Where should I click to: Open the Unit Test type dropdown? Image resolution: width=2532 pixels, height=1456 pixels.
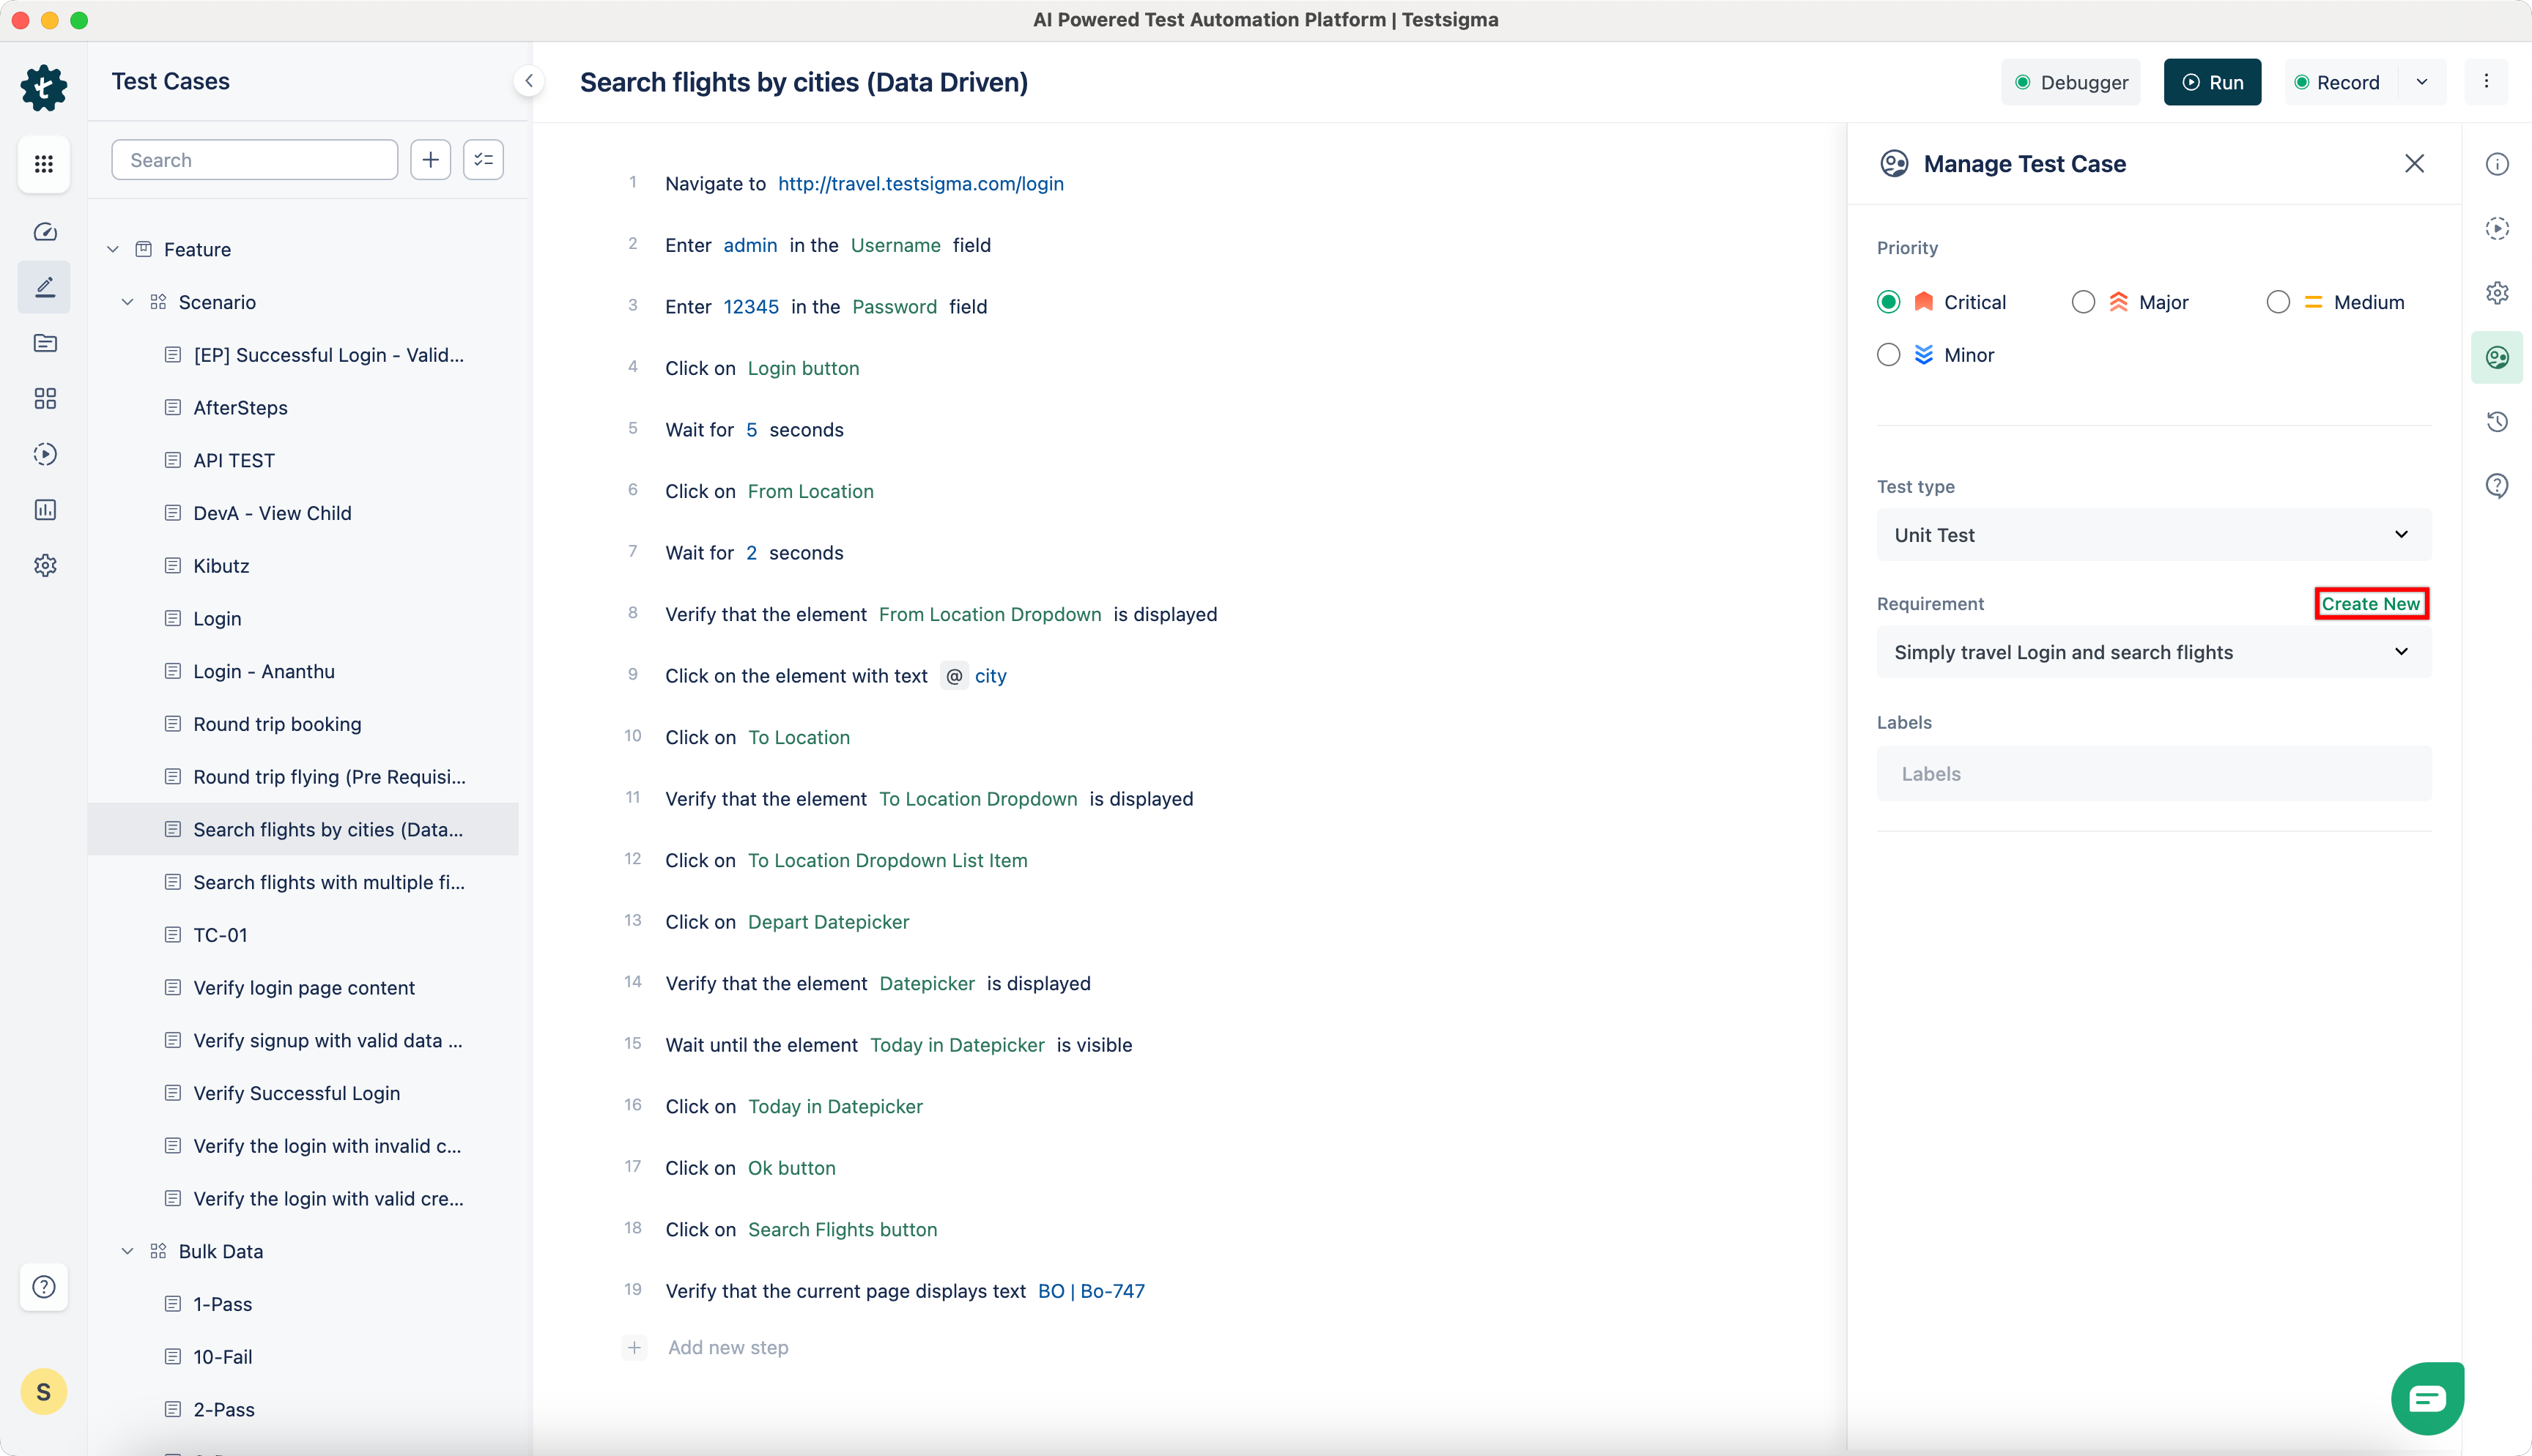pos(2152,534)
